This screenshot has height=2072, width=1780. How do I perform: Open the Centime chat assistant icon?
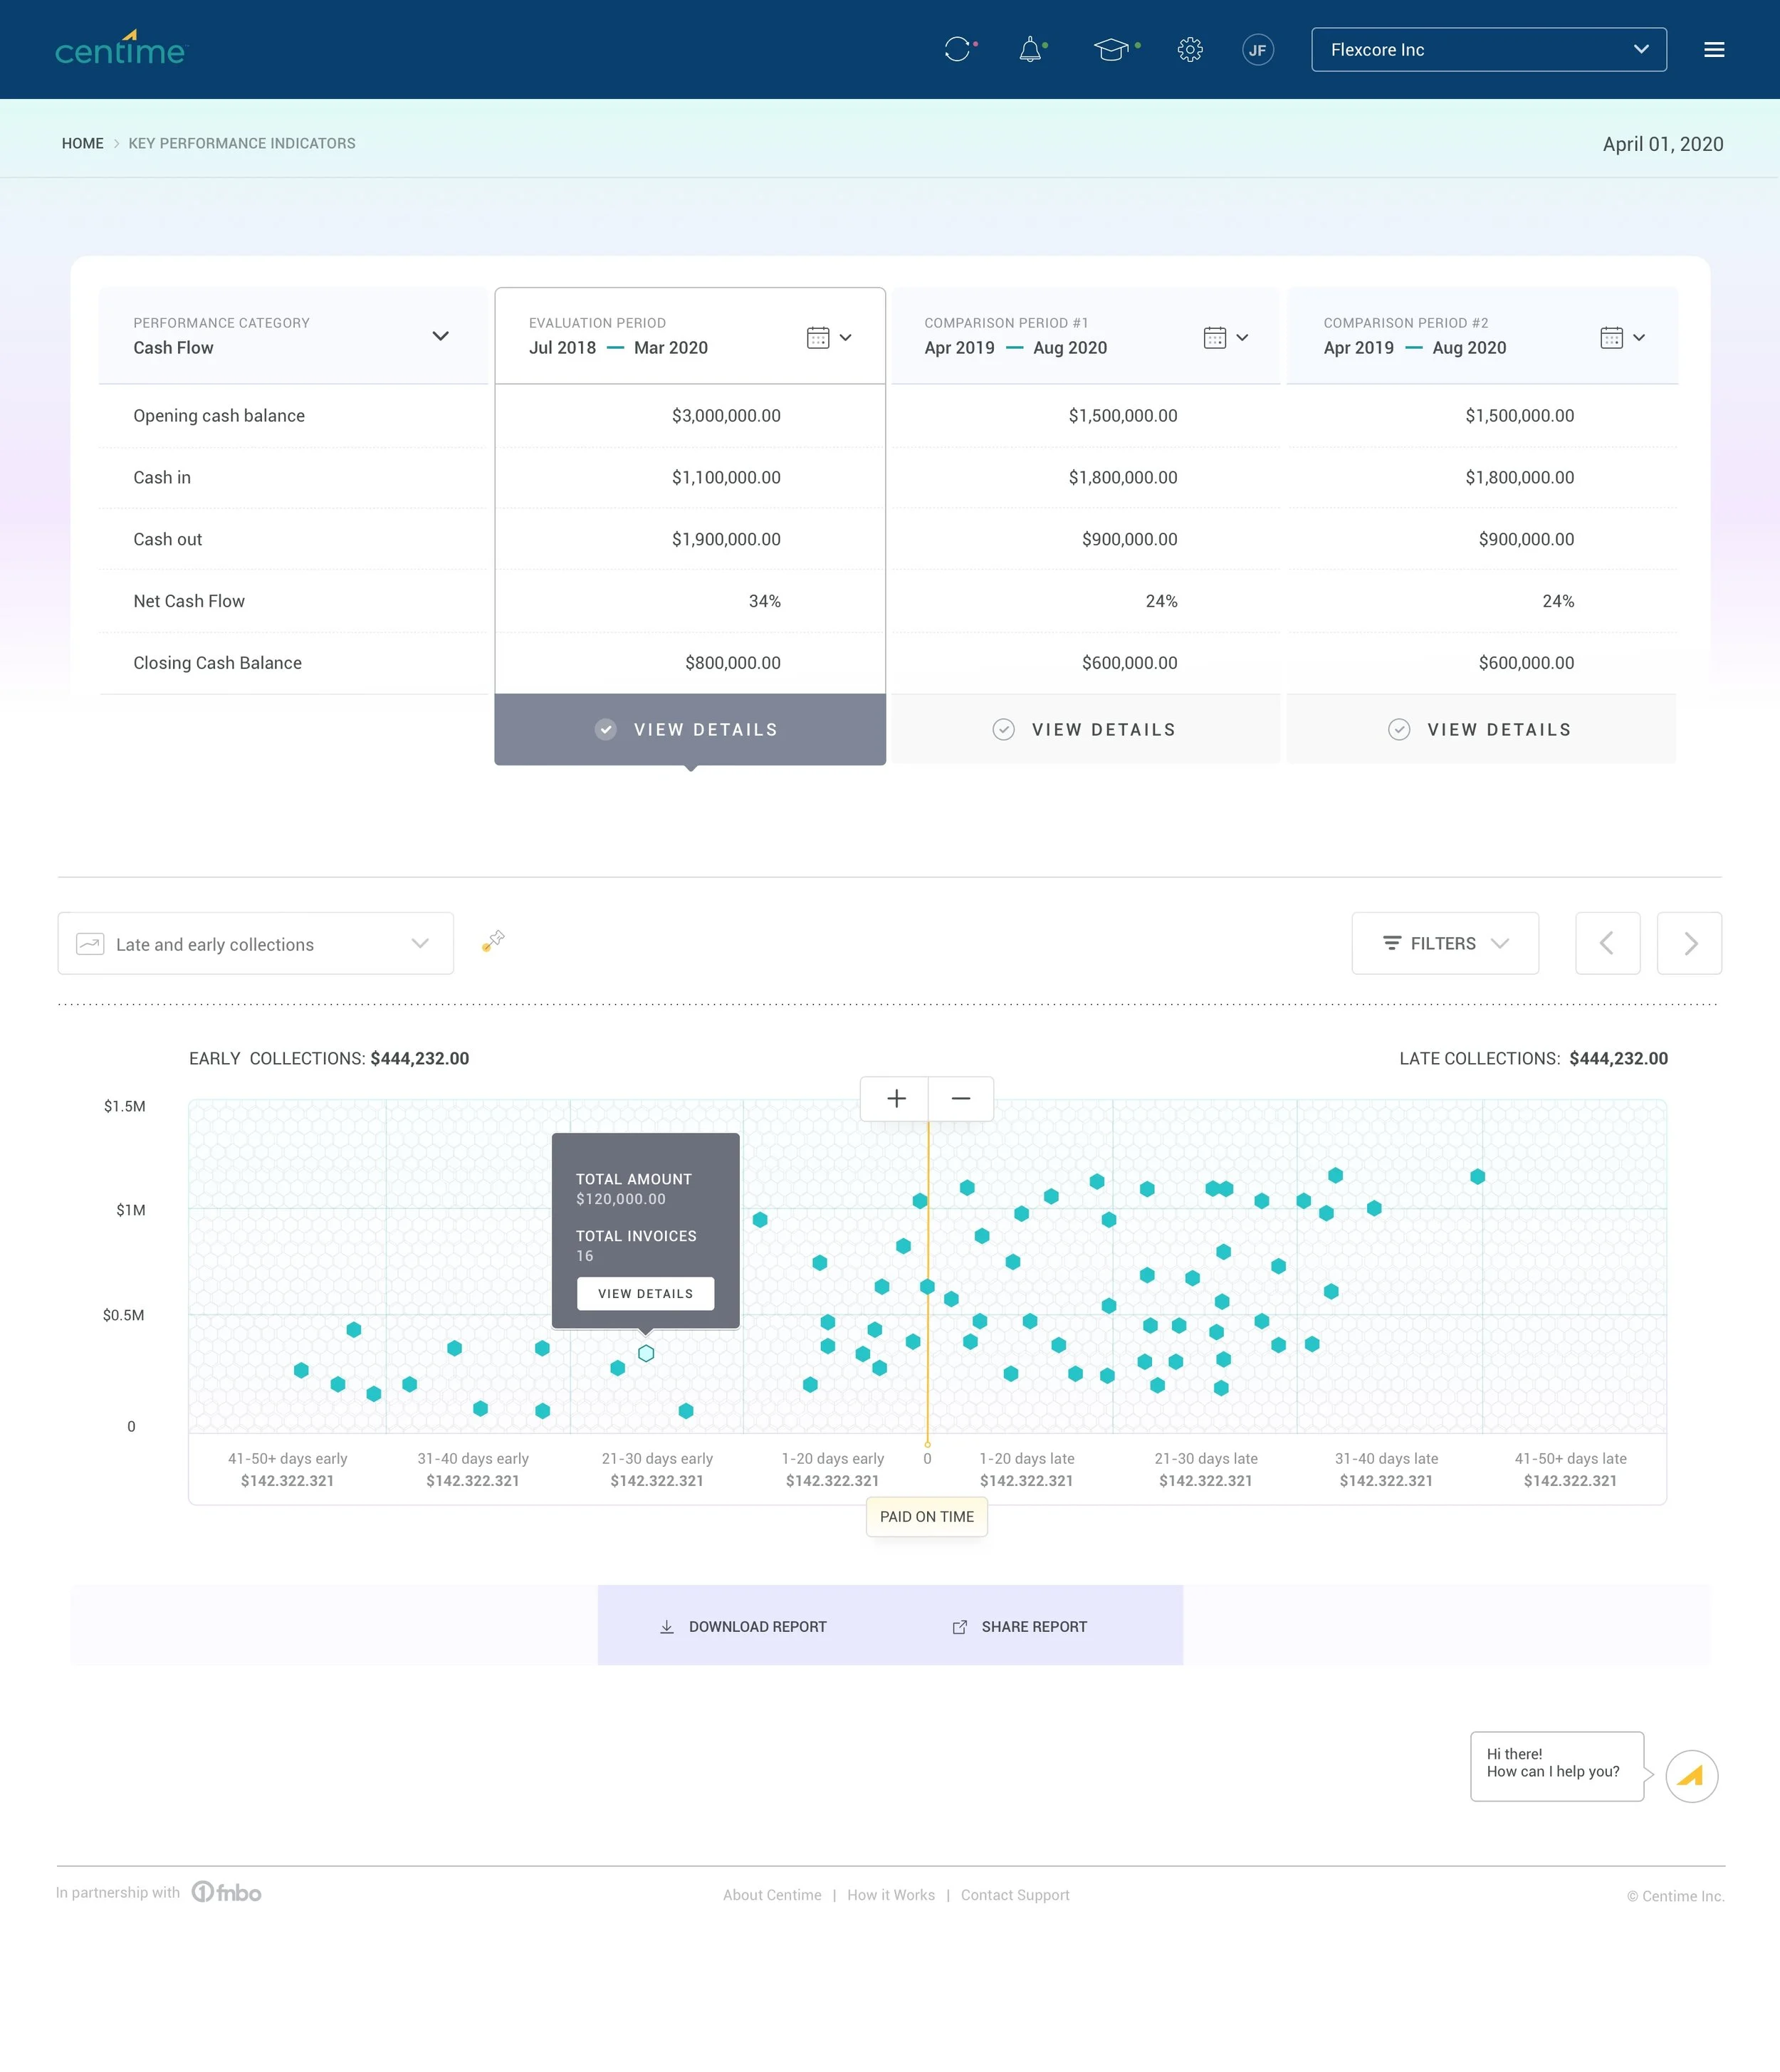1691,1776
